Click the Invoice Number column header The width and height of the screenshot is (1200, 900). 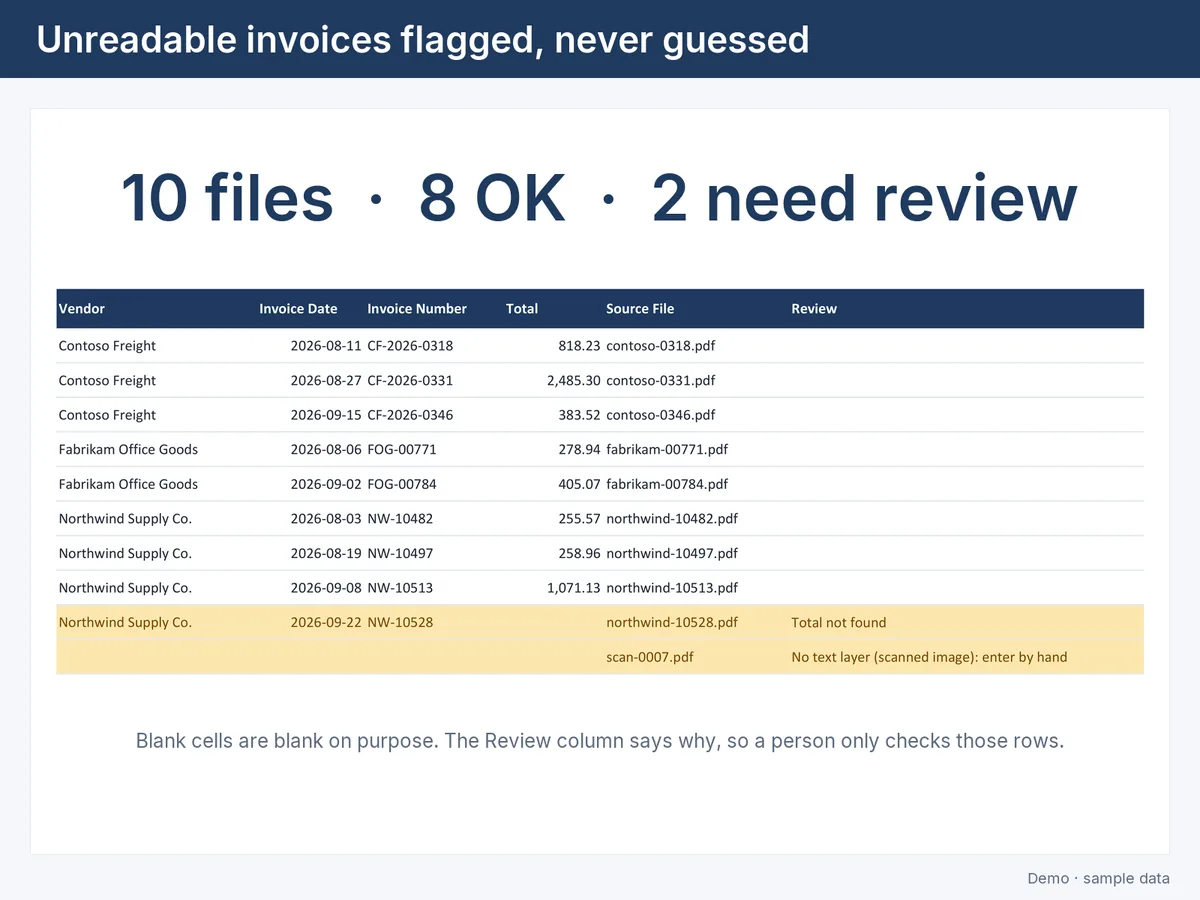(x=417, y=309)
